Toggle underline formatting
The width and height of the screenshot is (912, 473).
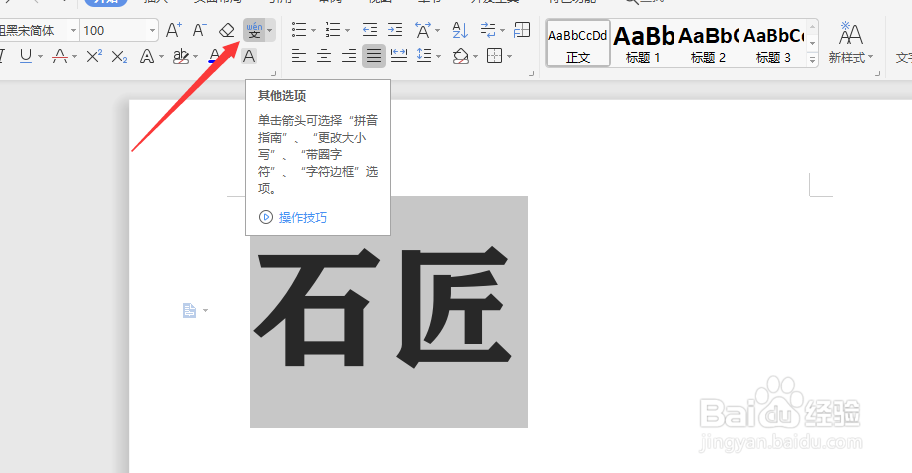point(26,56)
